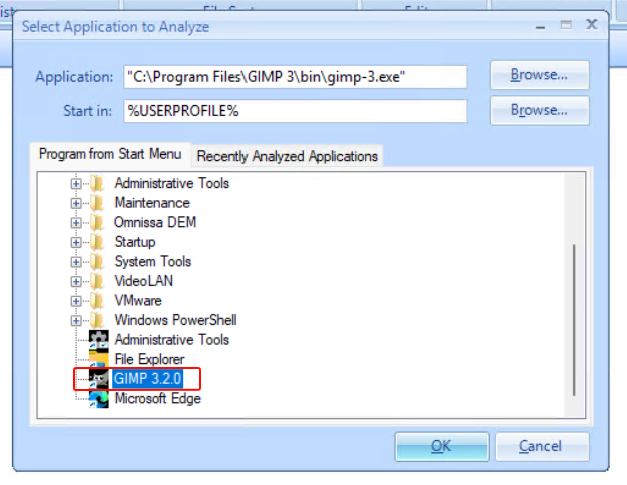627x485 pixels.
Task: Select Microsoft Edge text in the list
Action: point(158,399)
